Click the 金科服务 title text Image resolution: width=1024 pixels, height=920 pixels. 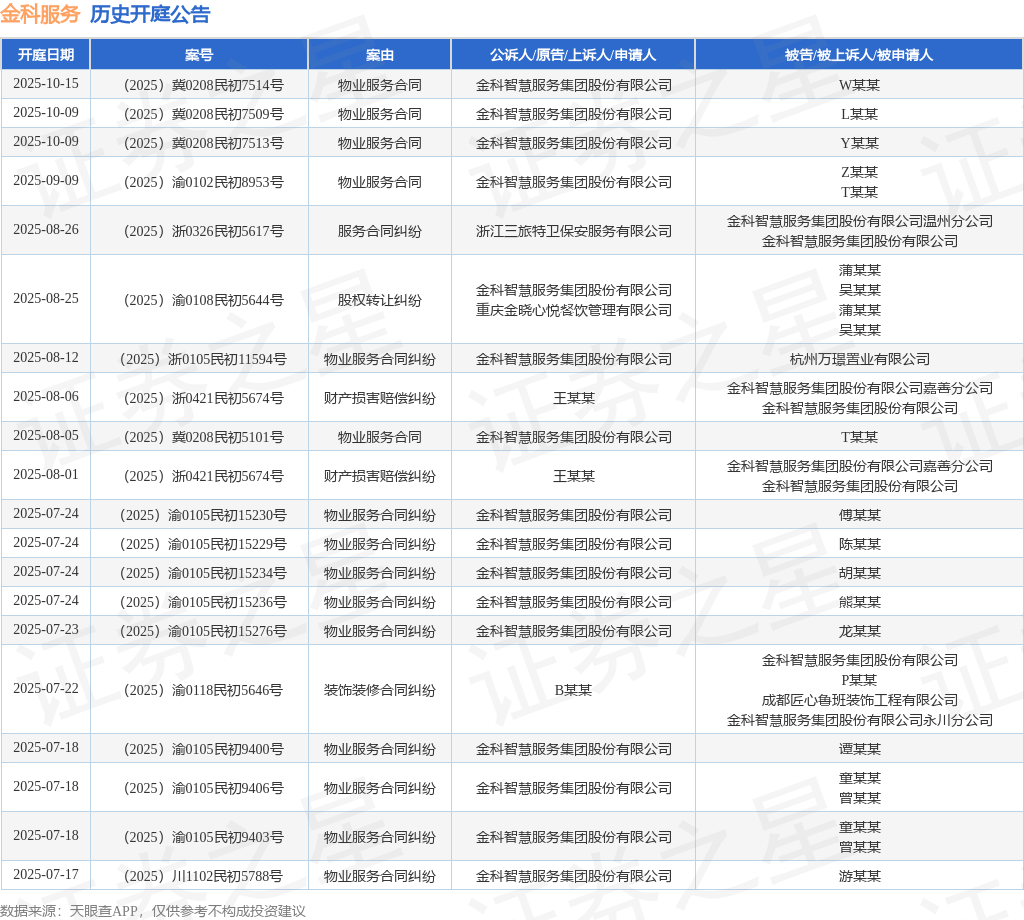click(40, 14)
